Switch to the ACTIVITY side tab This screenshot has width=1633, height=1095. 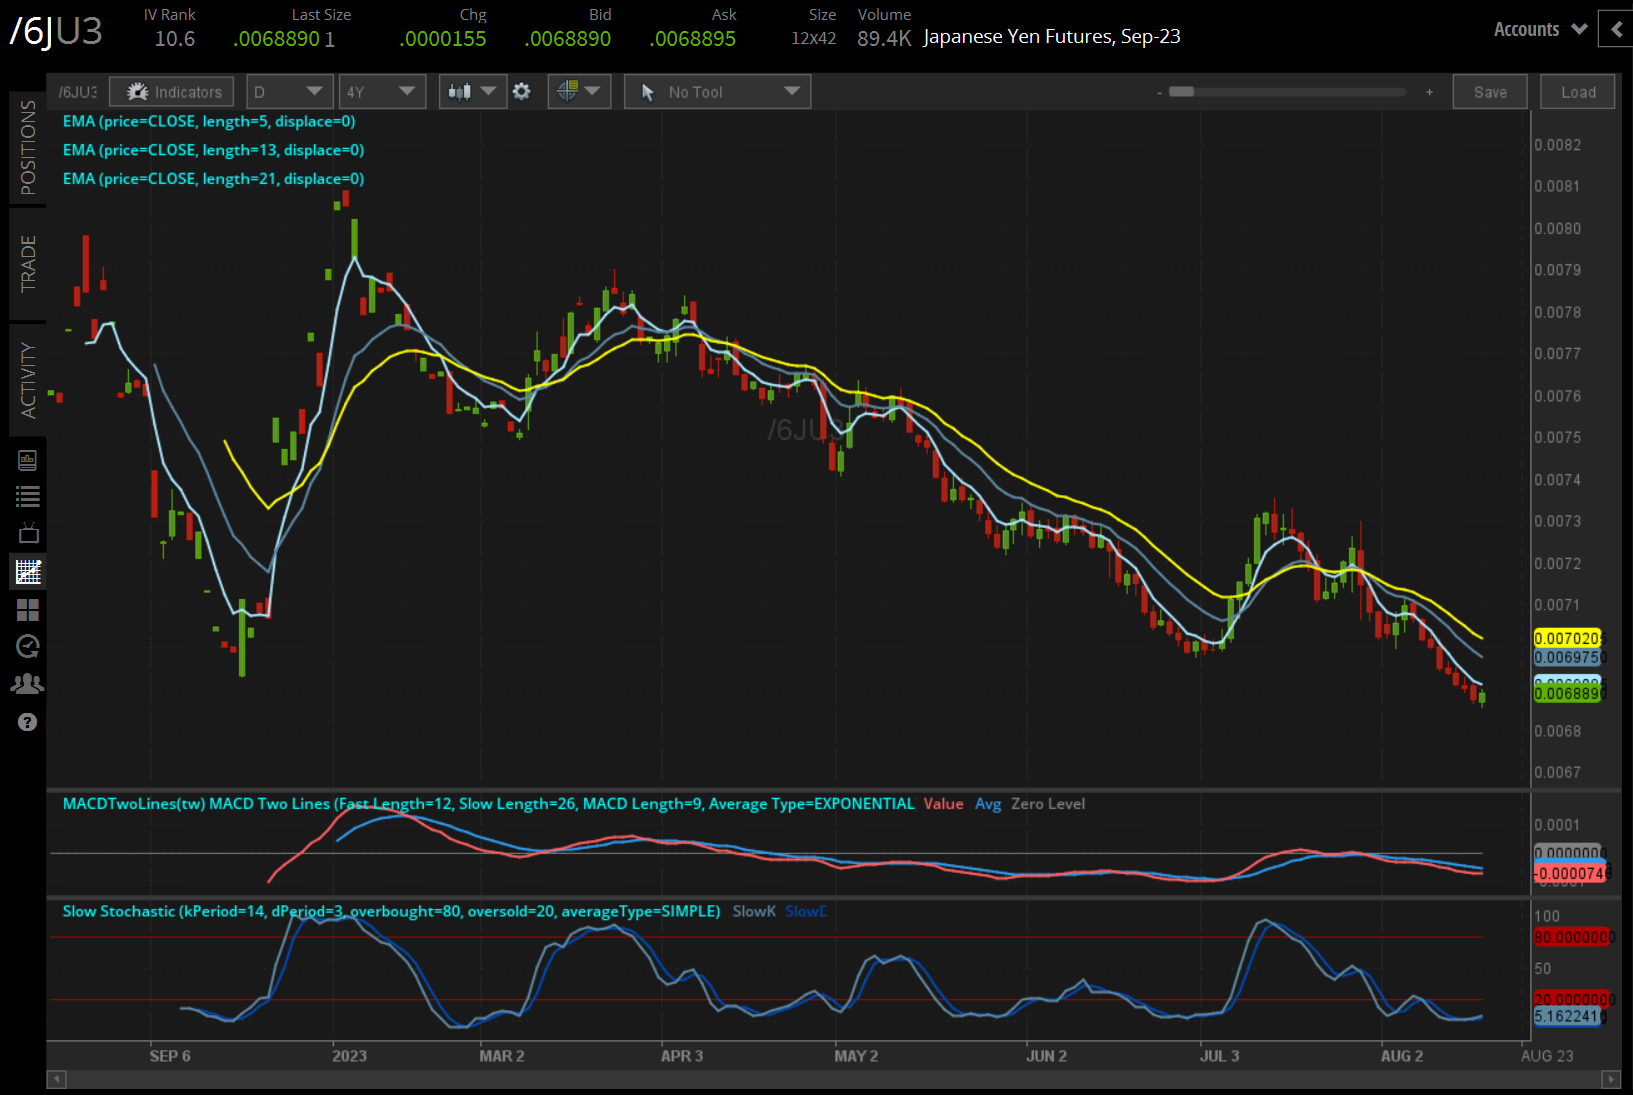28,380
